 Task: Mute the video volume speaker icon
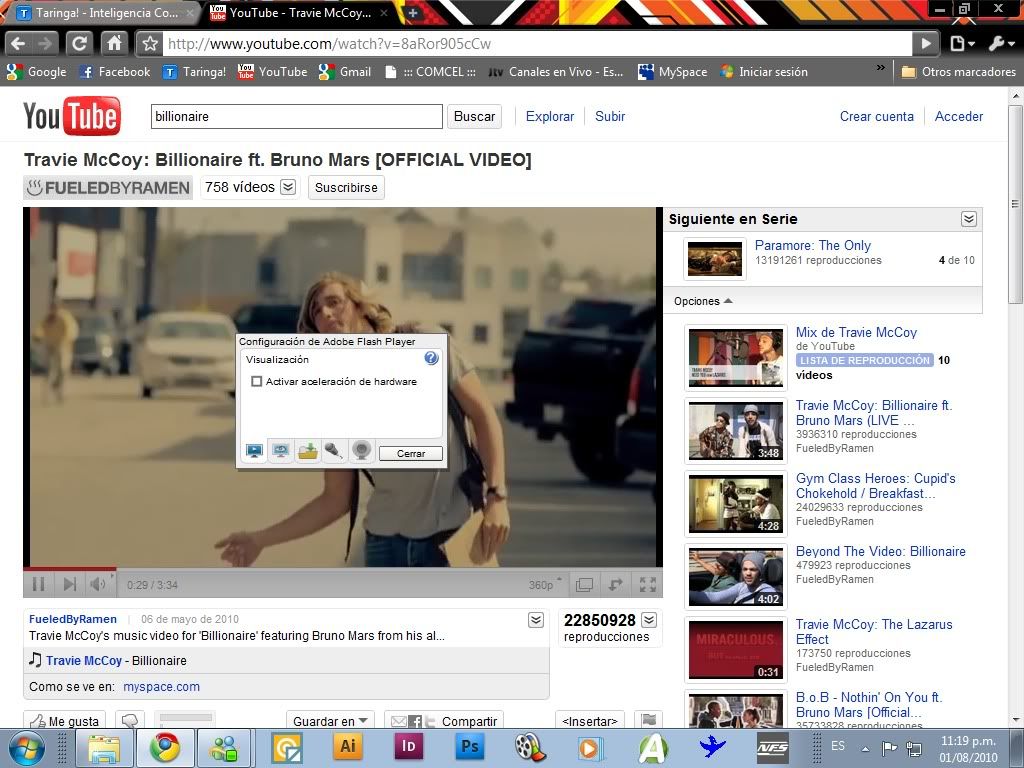click(98, 584)
